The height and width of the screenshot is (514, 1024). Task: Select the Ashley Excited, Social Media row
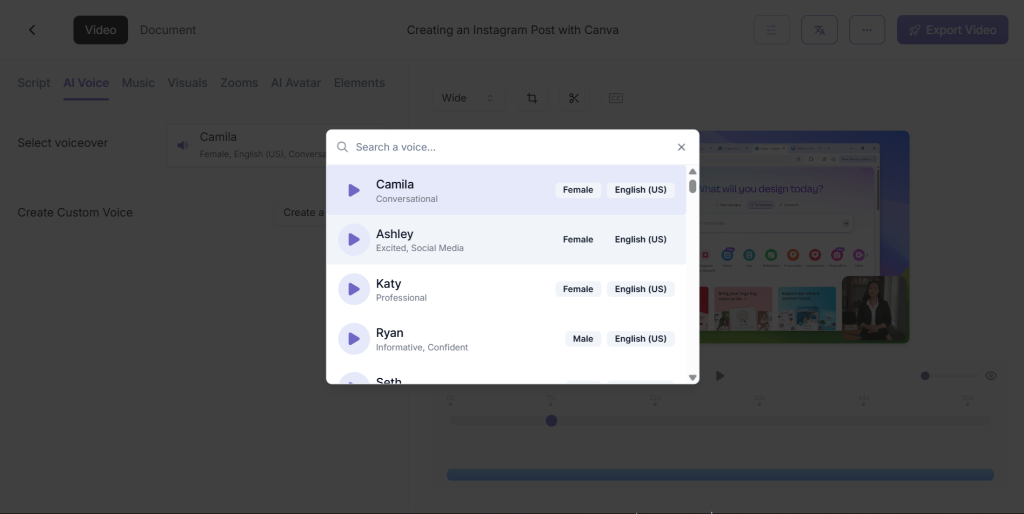[x=506, y=240]
